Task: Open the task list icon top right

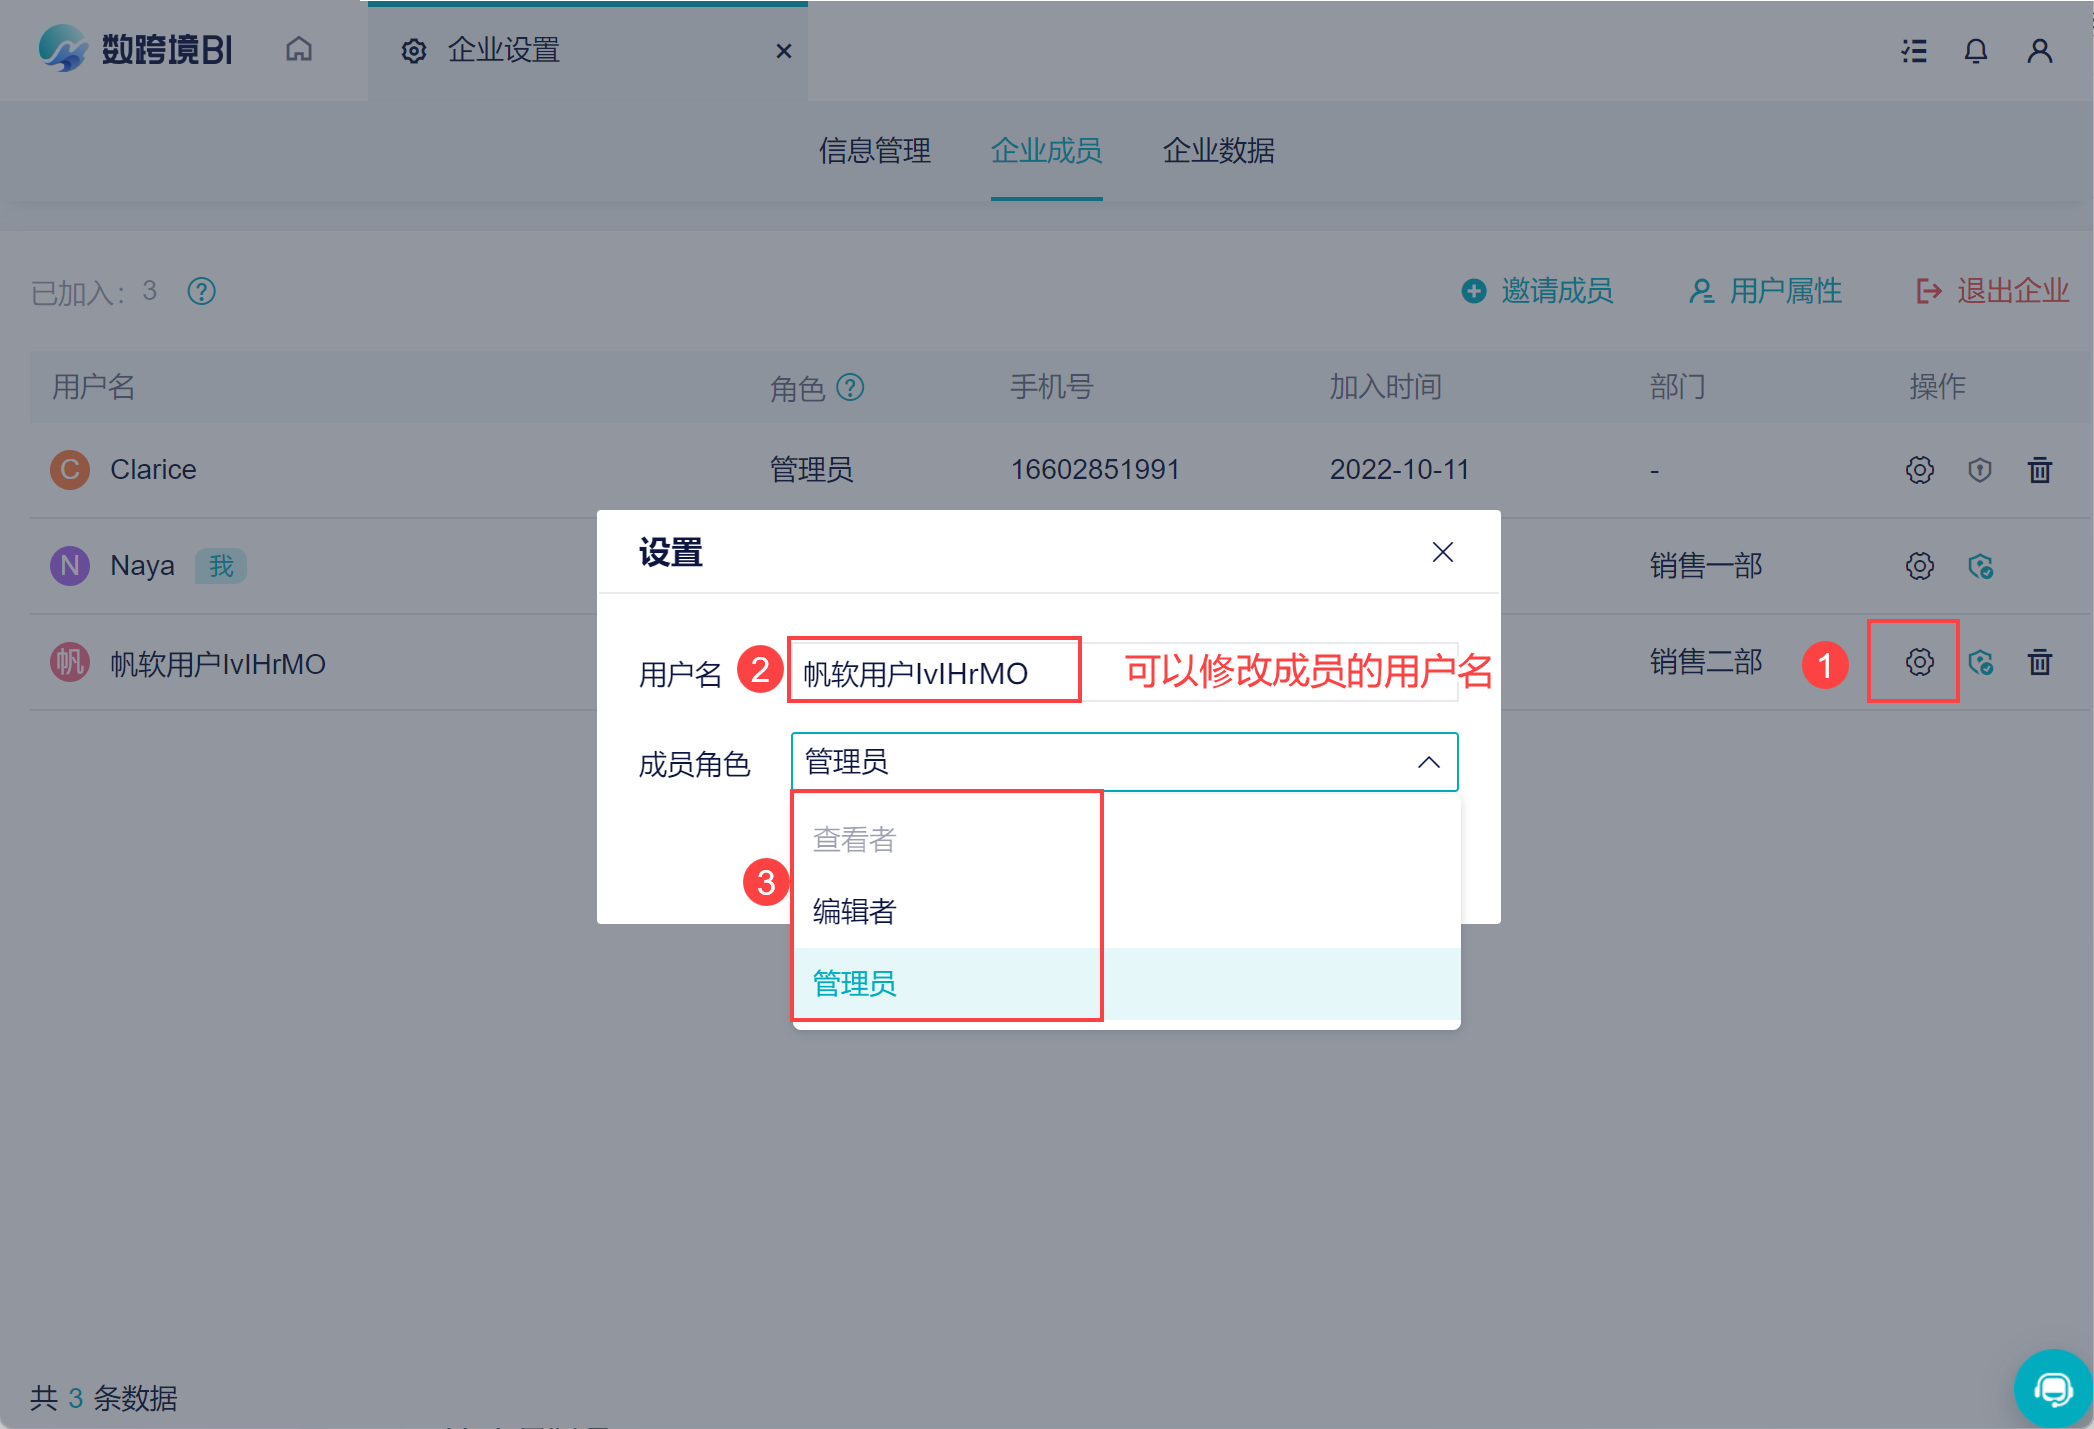Action: [1914, 51]
